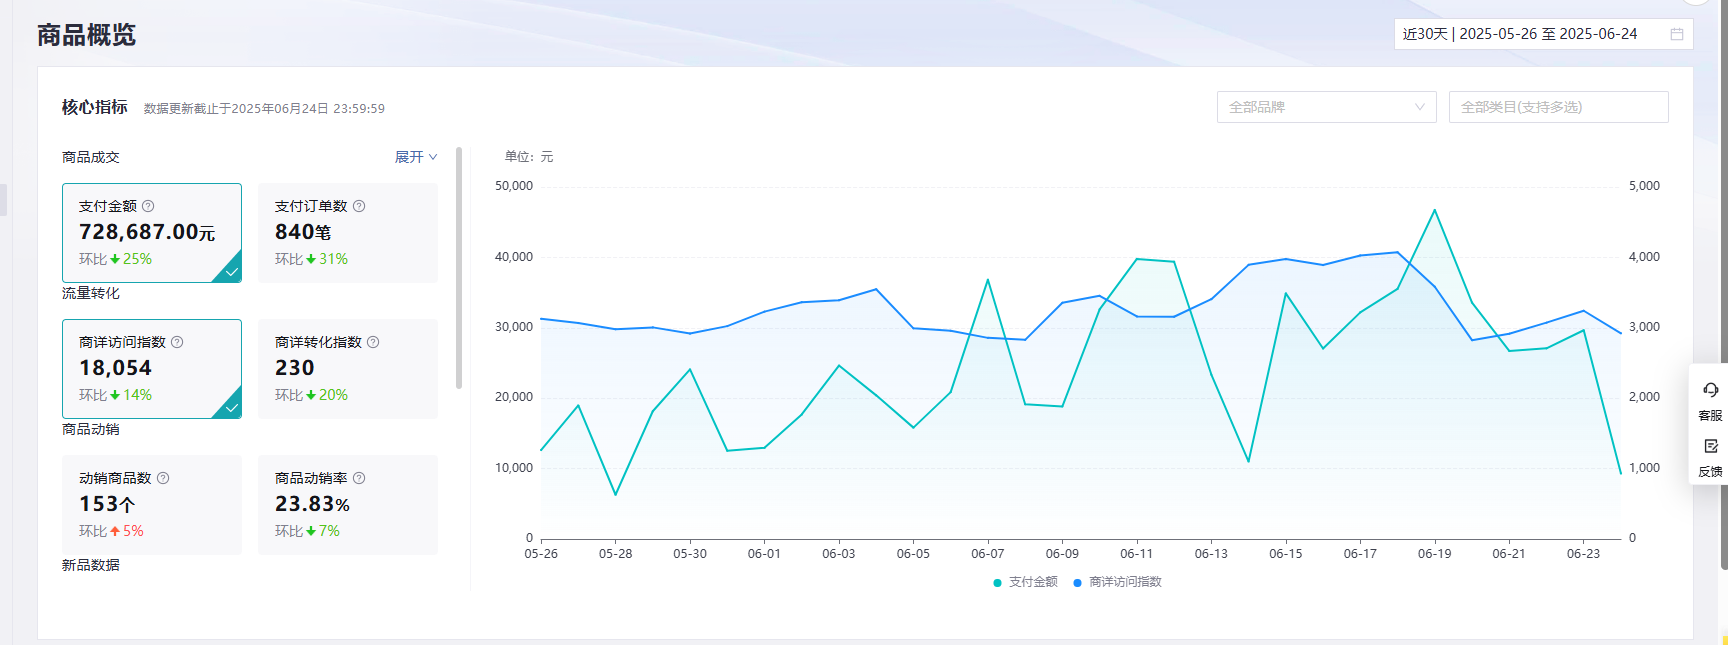Click the help icon next to 支付金额
The height and width of the screenshot is (645, 1728).
(x=148, y=206)
